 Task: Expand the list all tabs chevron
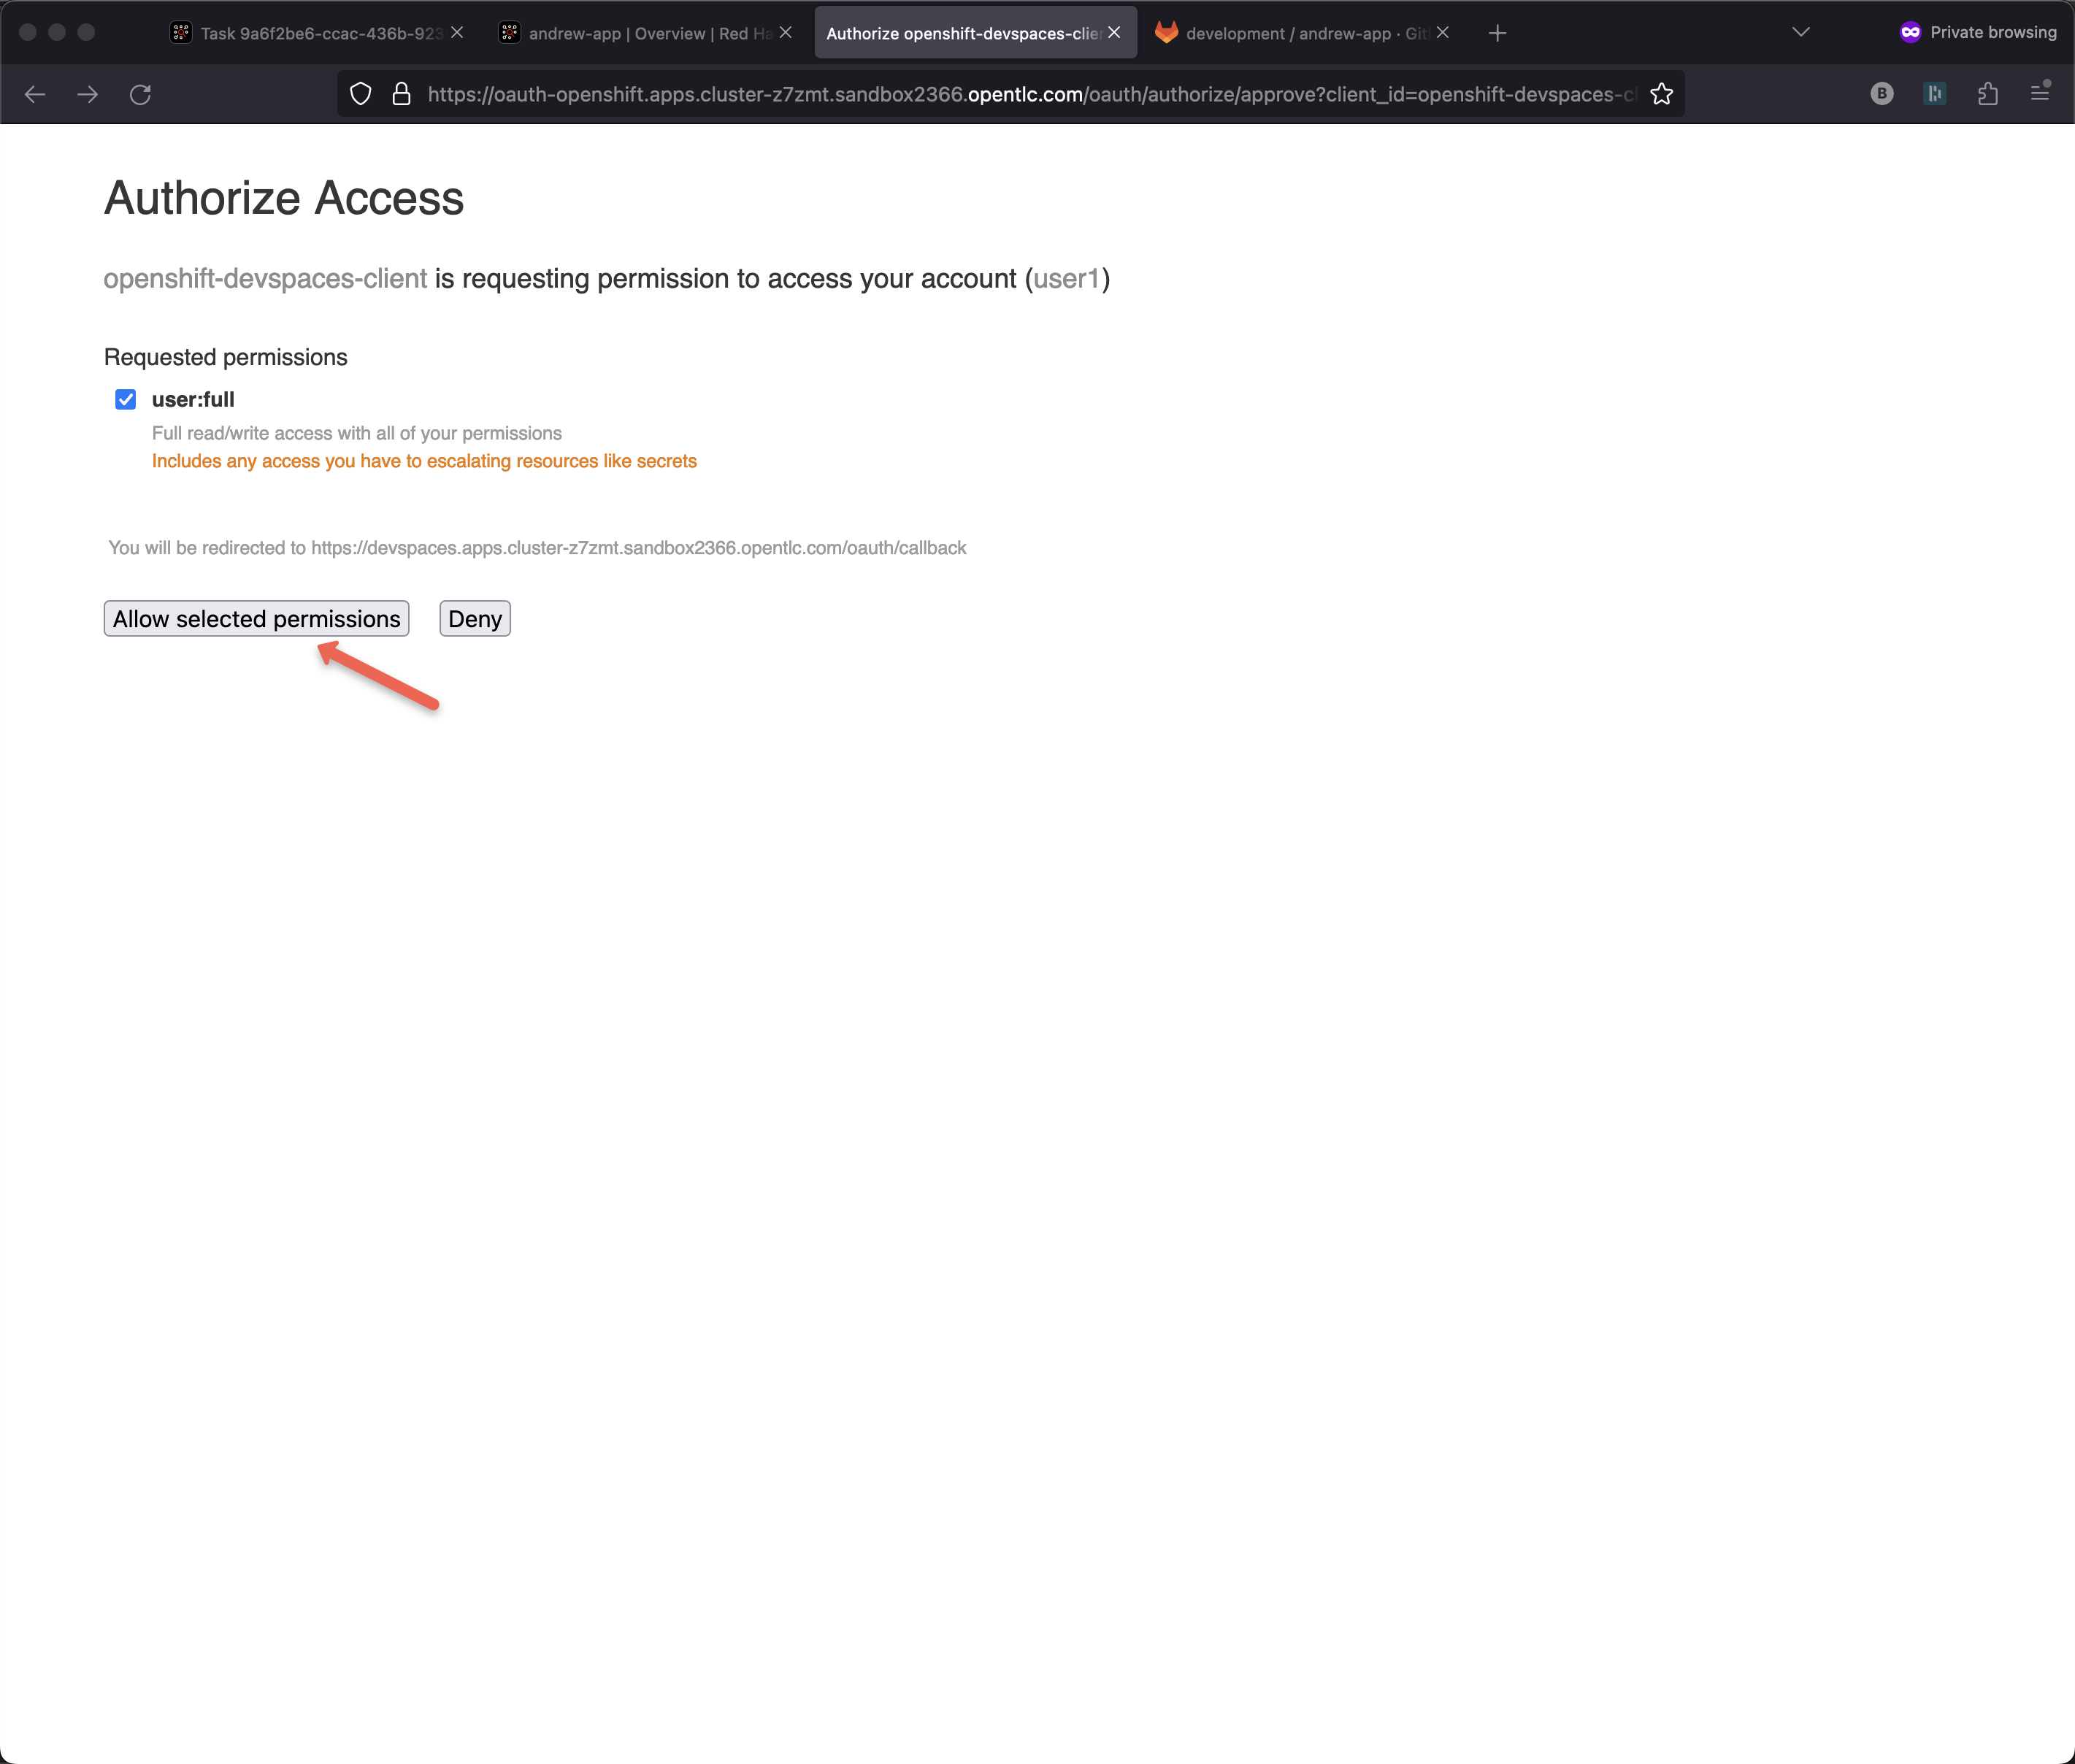[x=1800, y=33]
